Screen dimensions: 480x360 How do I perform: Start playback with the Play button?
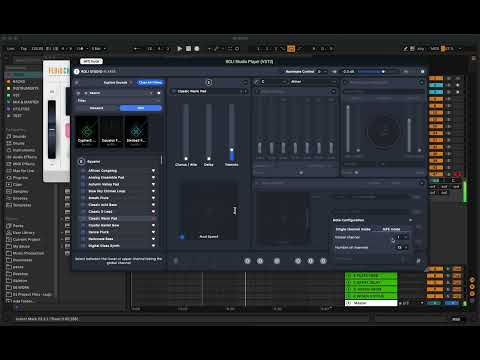pos(180,49)
